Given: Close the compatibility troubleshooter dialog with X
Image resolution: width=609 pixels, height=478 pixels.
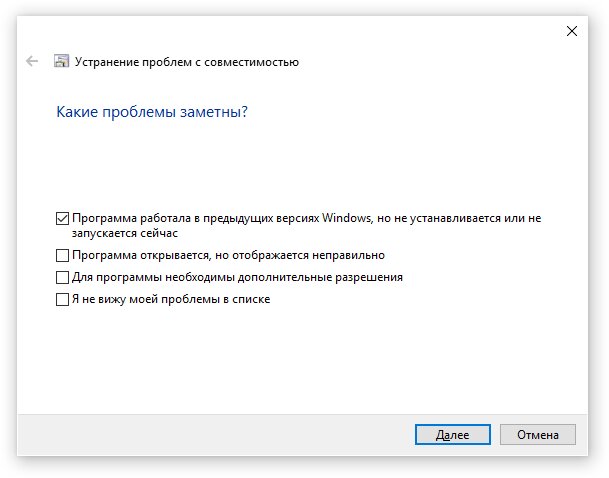Looking at the screenshot, I should pyautogui.click(x=572, y=31).
